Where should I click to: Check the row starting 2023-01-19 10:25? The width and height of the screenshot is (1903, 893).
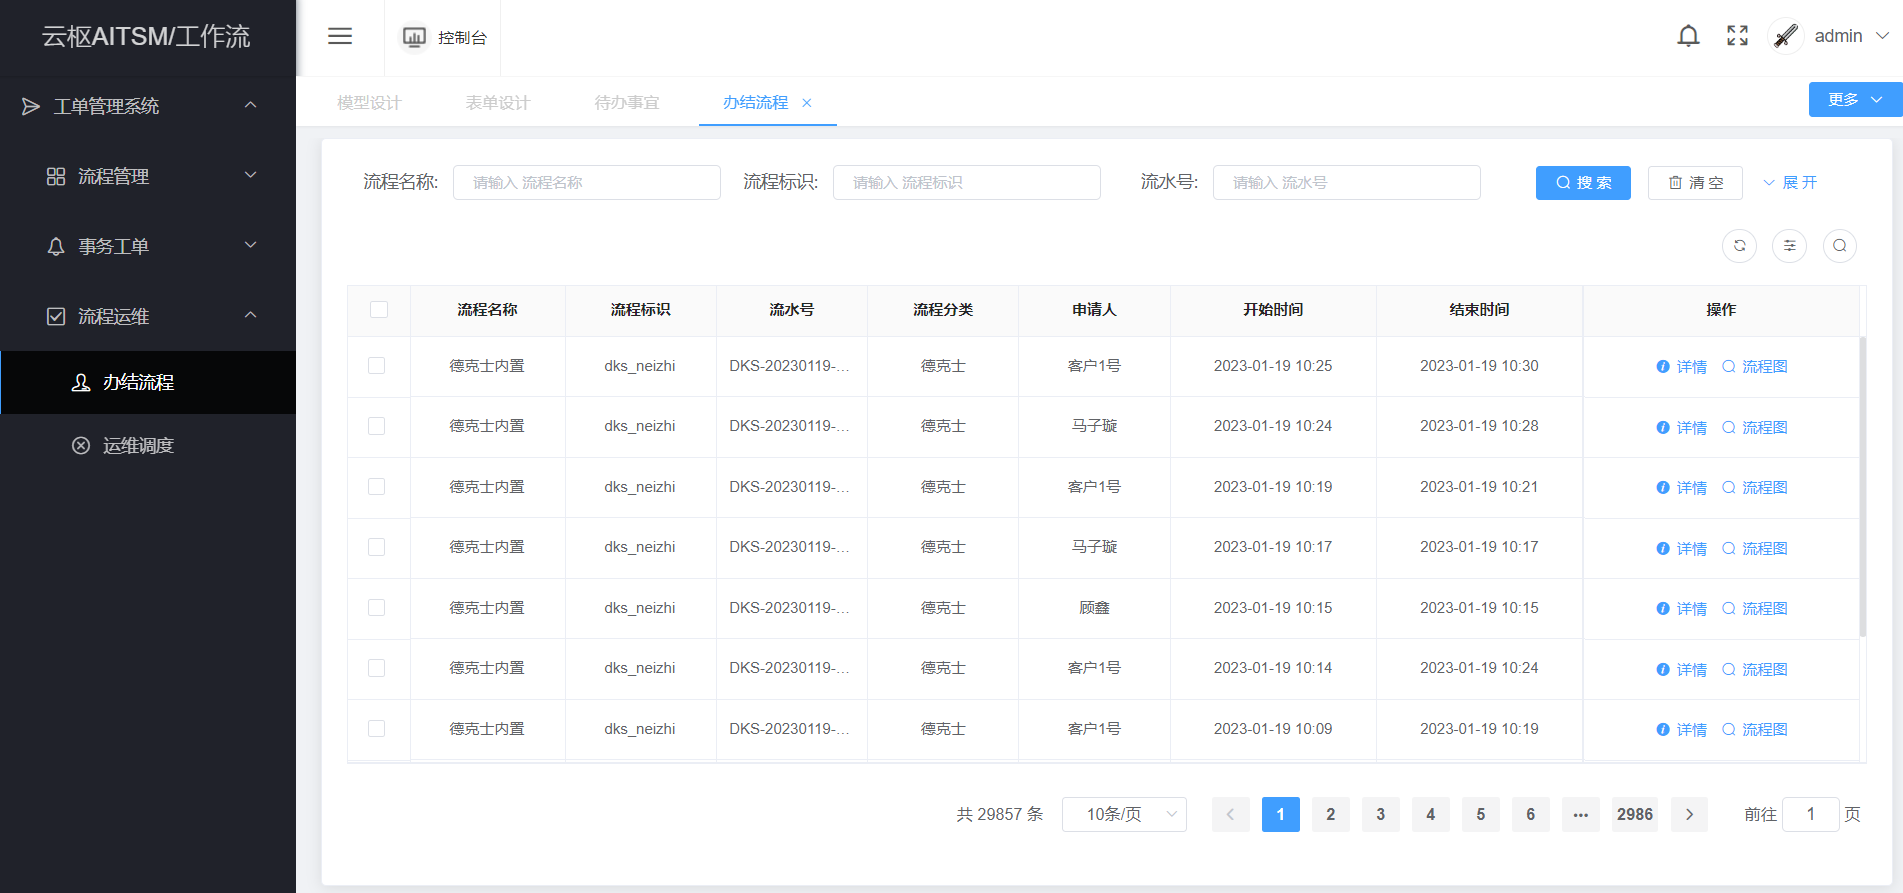pos(377,366)
